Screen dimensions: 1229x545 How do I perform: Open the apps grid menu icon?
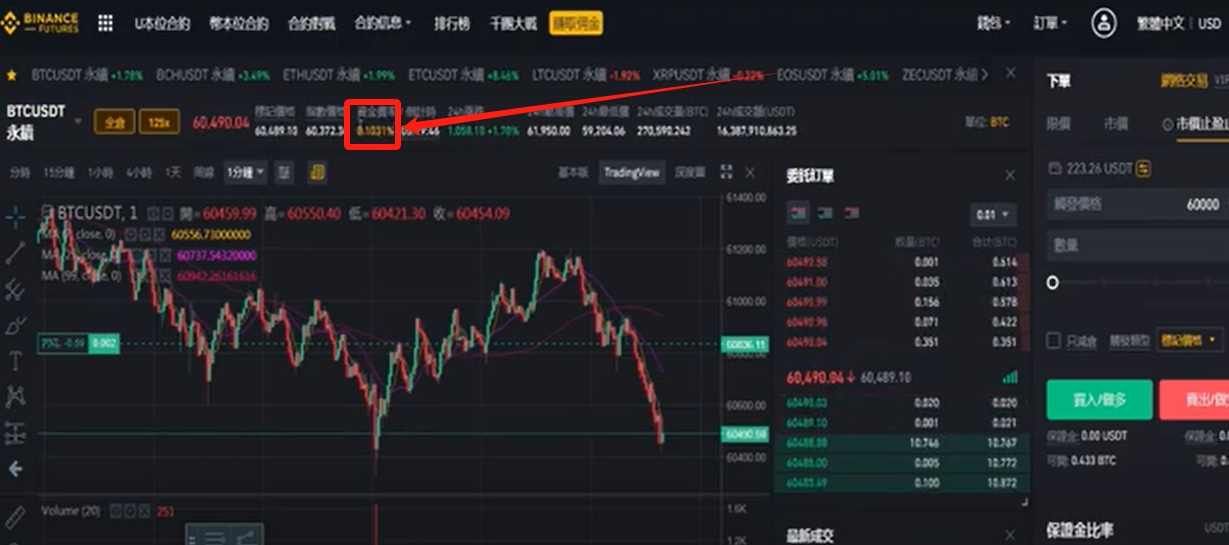105,23
